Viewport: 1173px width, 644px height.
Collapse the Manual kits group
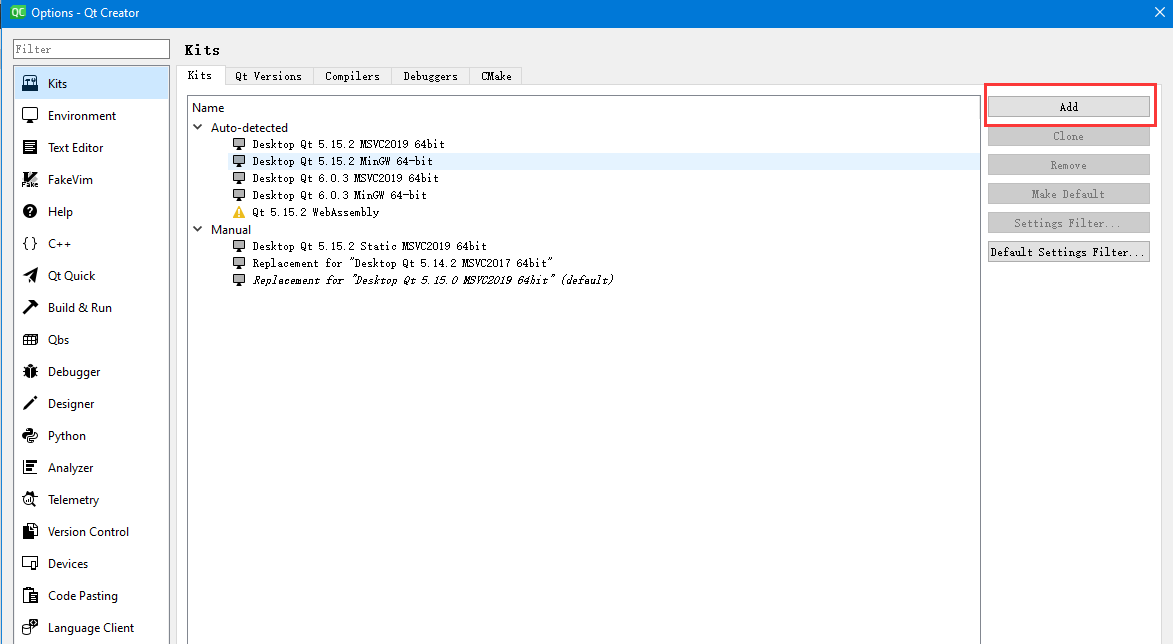[x=196, y=229]
